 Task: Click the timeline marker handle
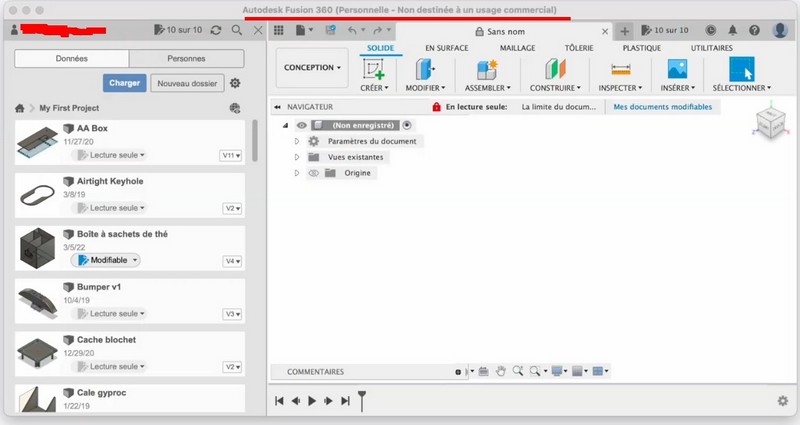[362, 400]
